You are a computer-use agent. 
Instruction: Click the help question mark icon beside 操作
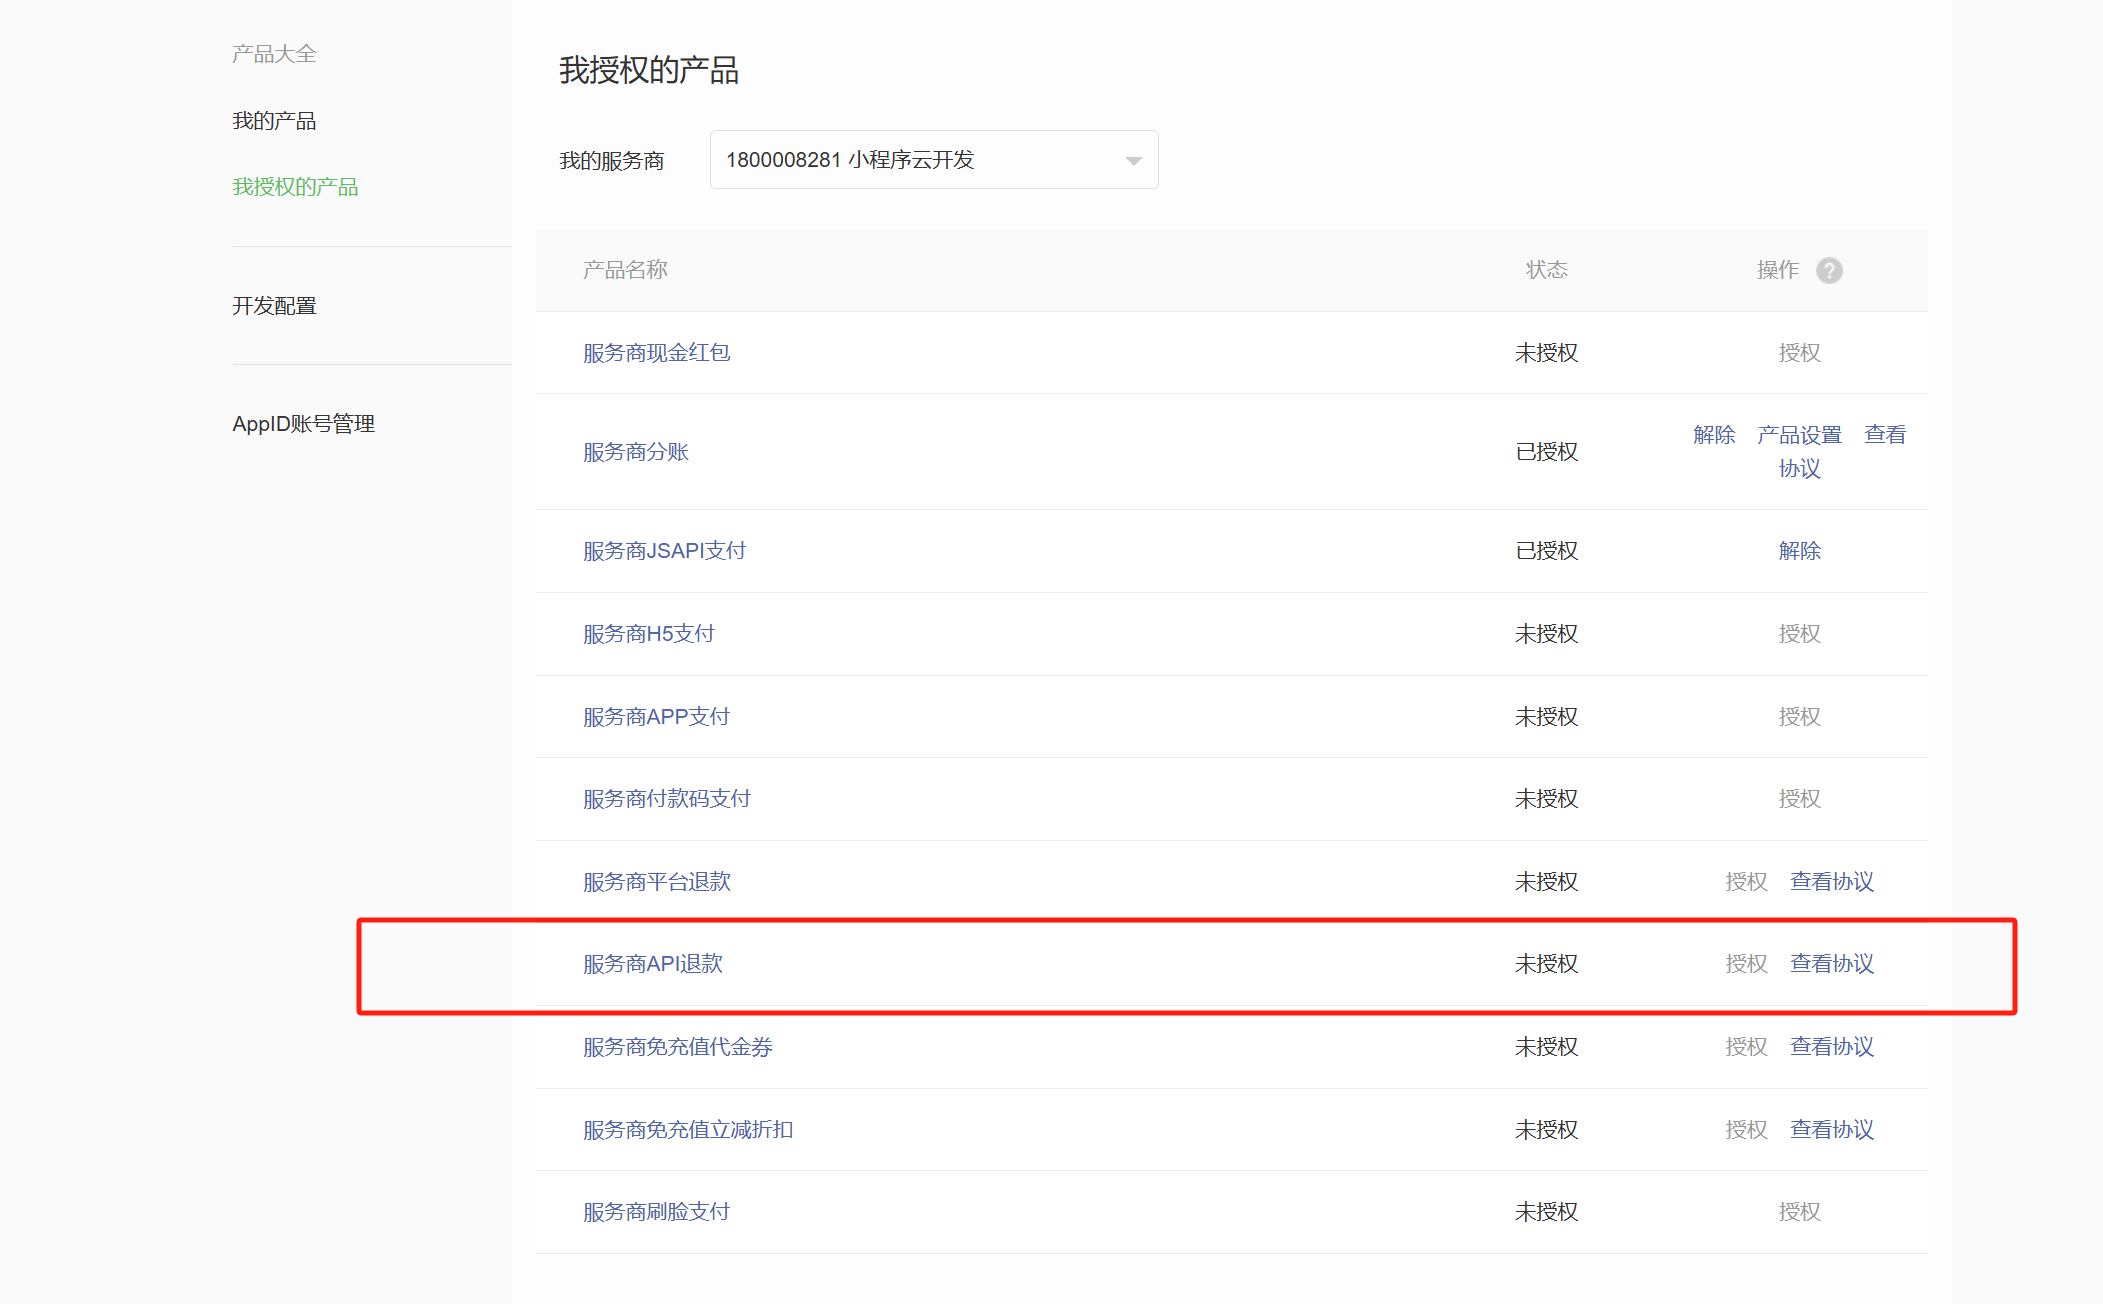[x=1829, y=270]
